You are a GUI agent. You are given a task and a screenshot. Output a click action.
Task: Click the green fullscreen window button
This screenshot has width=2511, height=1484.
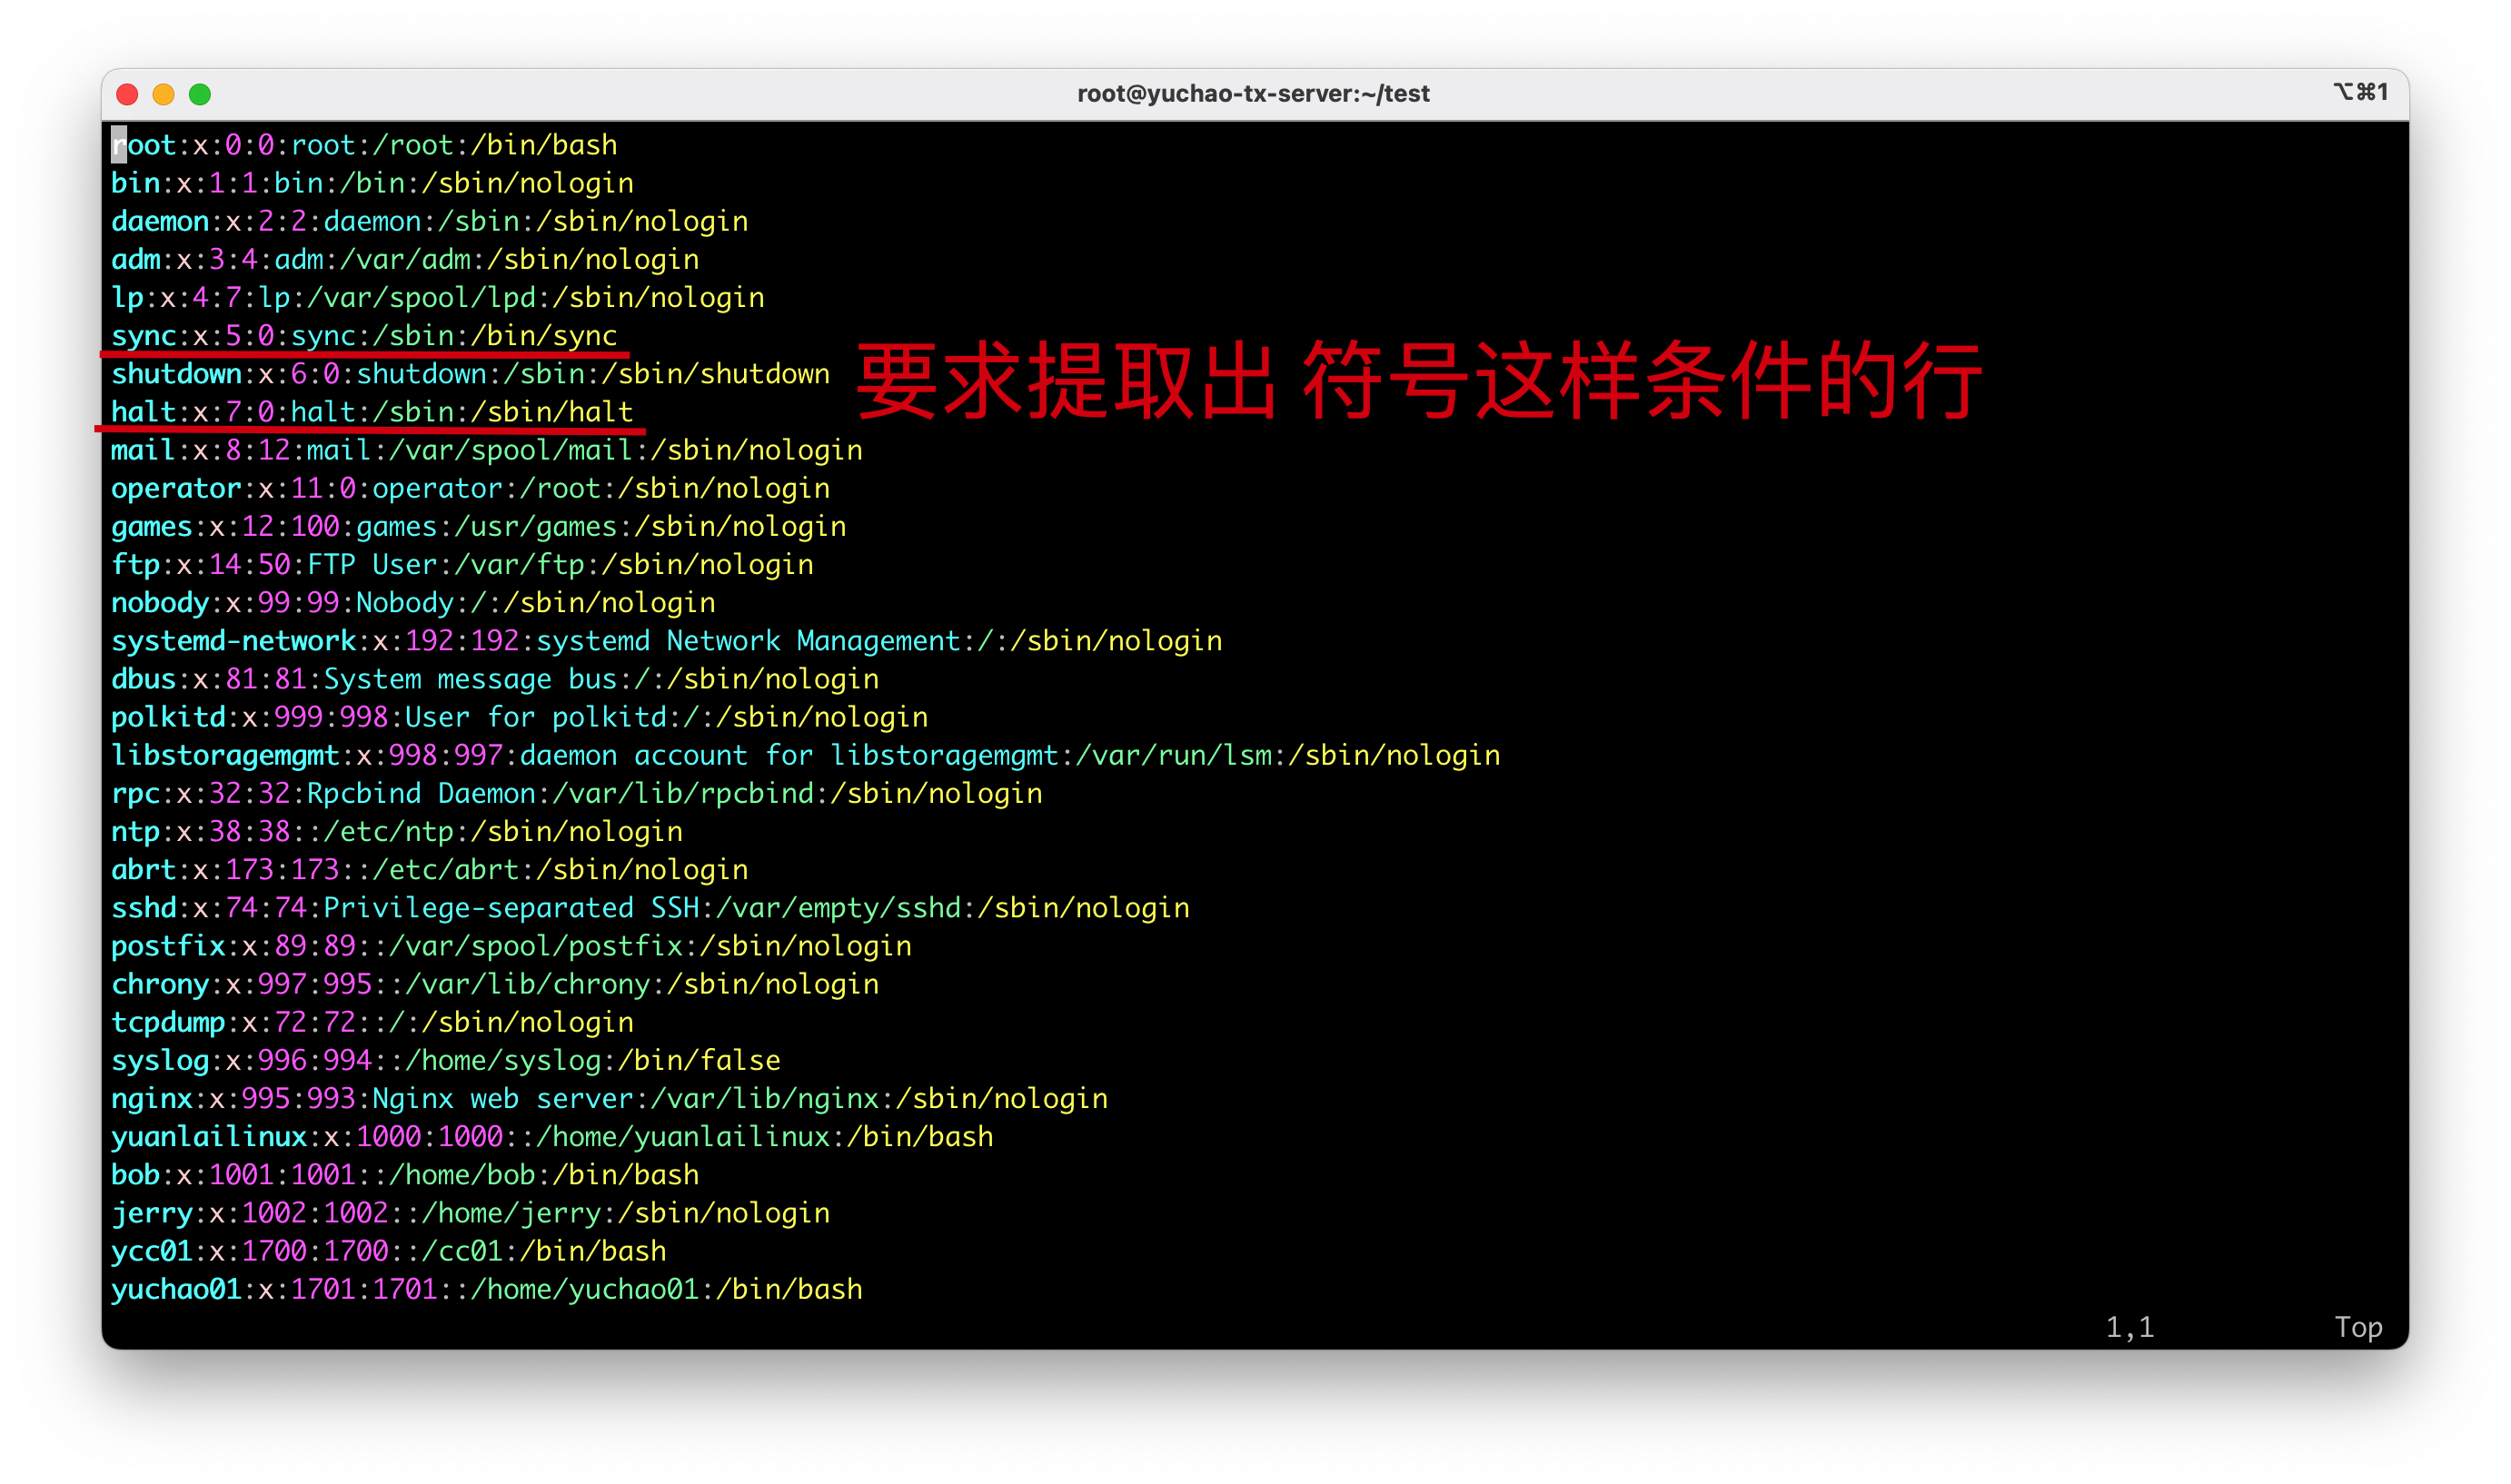[200, 94]
